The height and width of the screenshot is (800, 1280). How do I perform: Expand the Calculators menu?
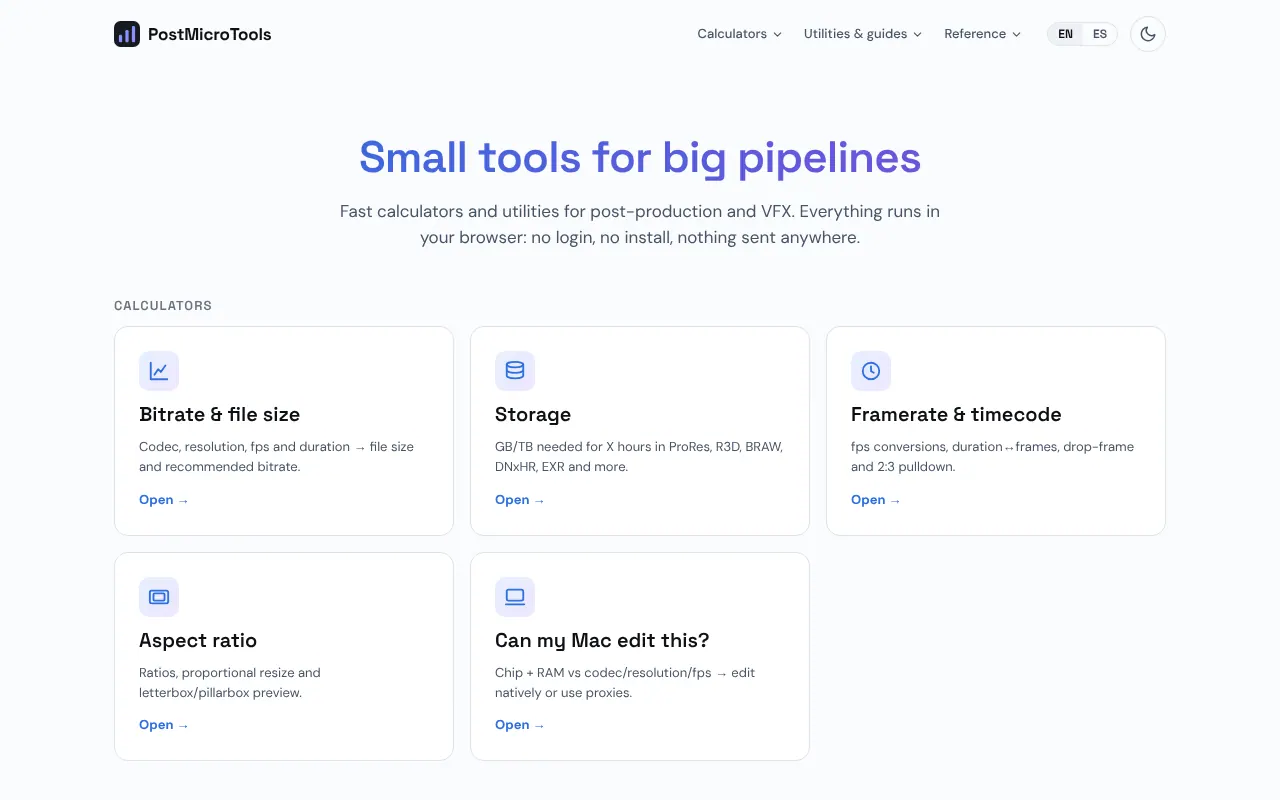(x=740, y=34)
